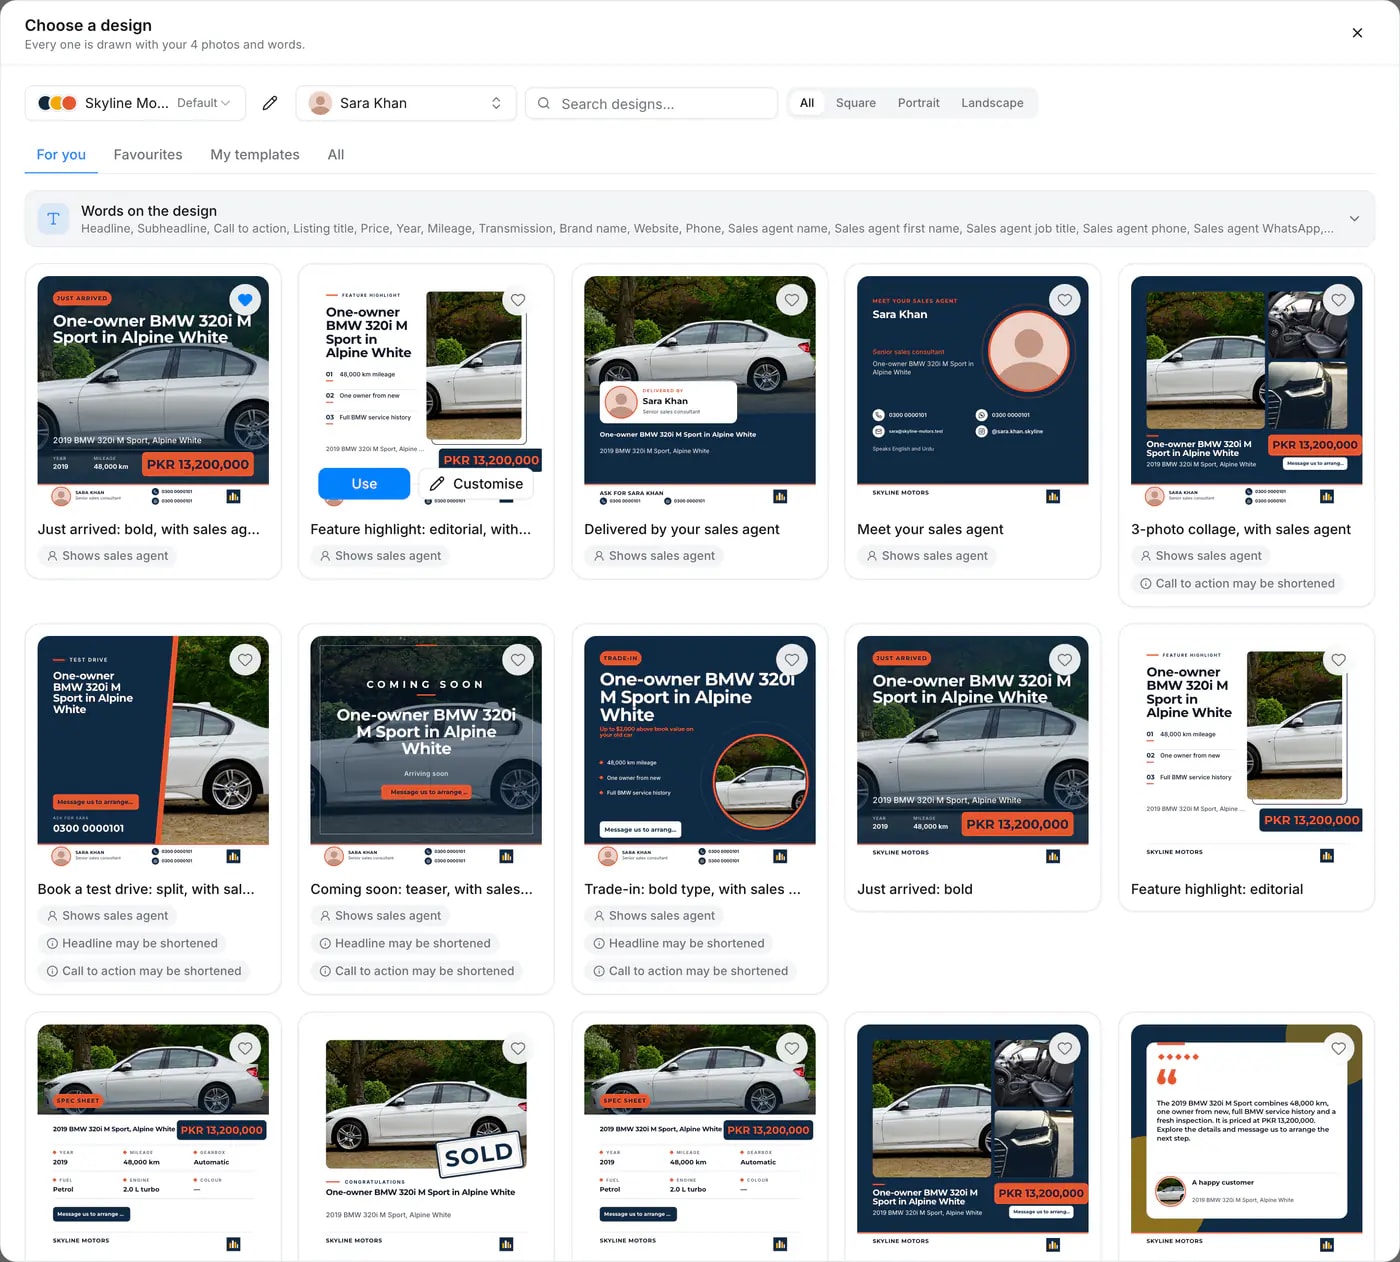Click Sara Khan's avatar picture
Screen dimensions: 1400x1262
[320, 103]
